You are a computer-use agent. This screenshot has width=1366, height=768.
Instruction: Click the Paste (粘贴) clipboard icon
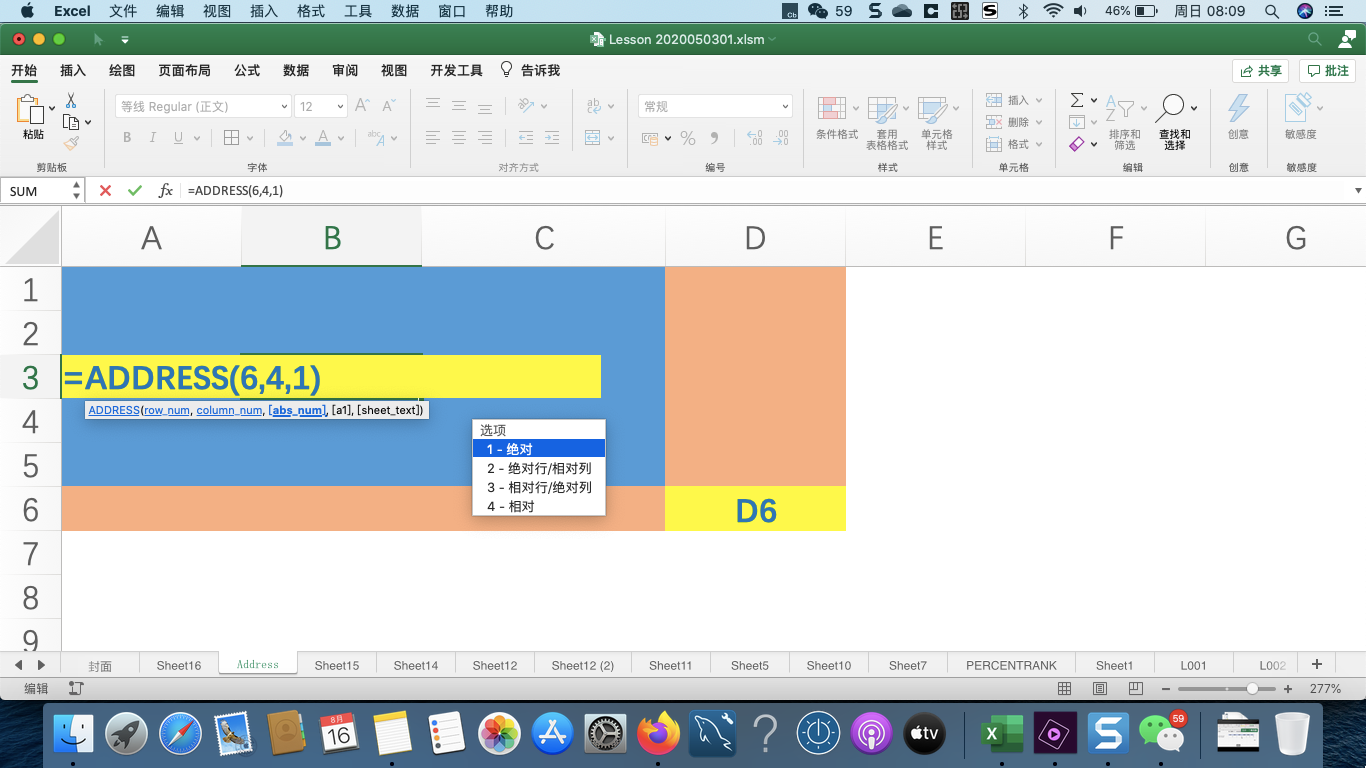click(31, 110)
